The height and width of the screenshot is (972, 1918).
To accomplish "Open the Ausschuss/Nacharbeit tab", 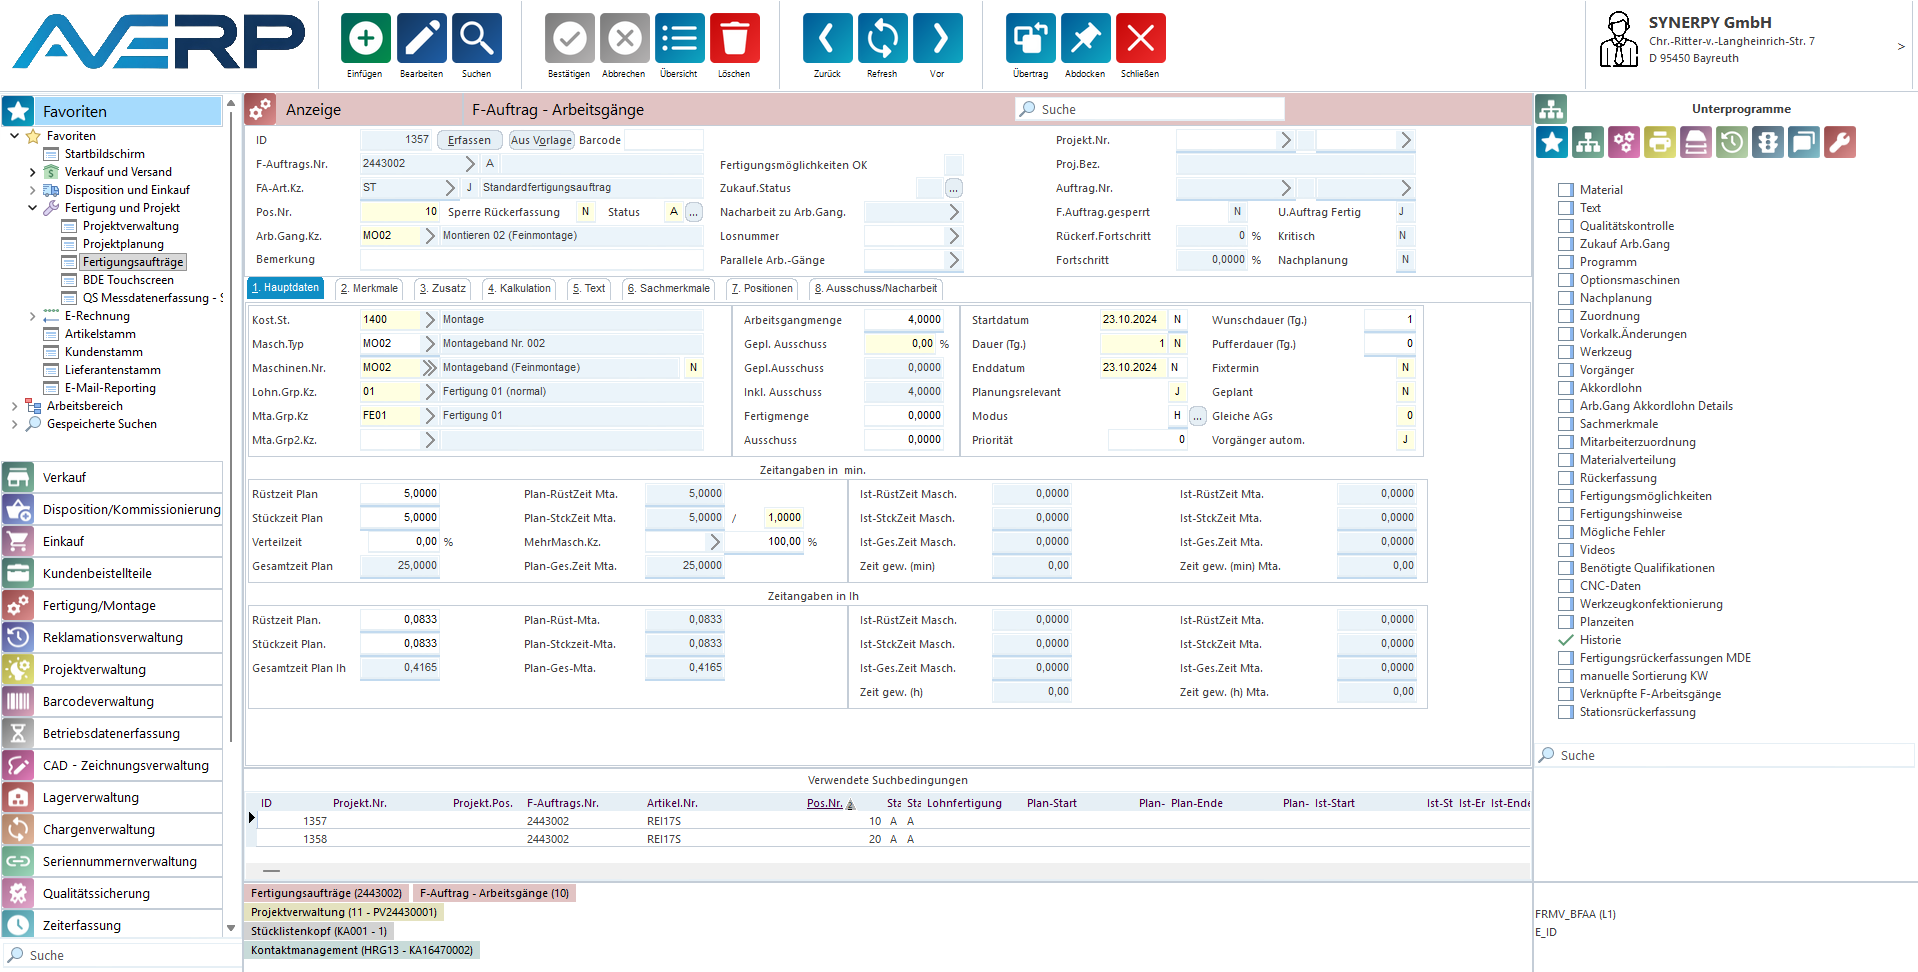I will coord(876,289).
